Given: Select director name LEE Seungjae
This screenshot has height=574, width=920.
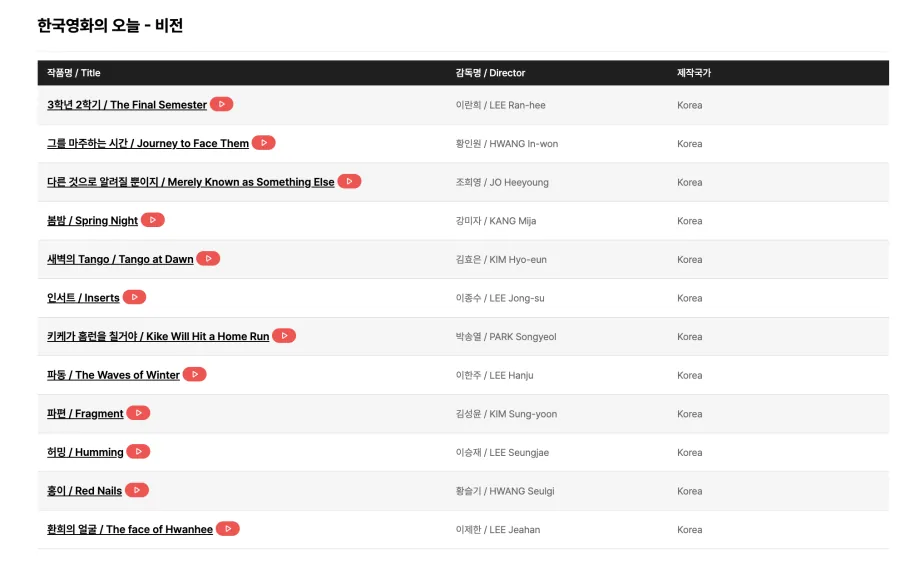Looking at the screenshot, I should click(x=519, y=453).
